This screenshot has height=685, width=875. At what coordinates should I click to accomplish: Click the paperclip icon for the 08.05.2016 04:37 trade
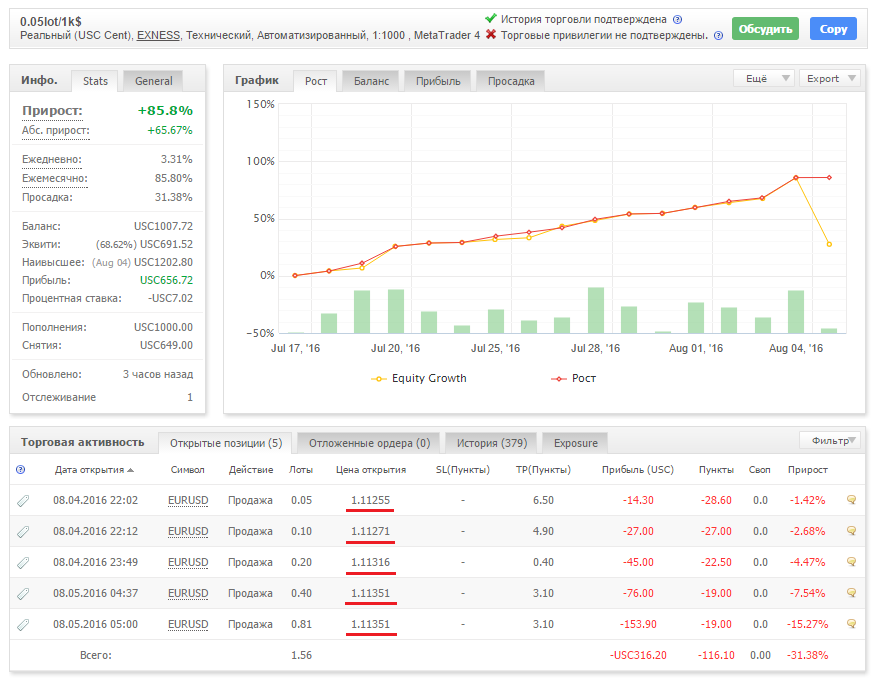pyautogui.click(x=23, y=594)
